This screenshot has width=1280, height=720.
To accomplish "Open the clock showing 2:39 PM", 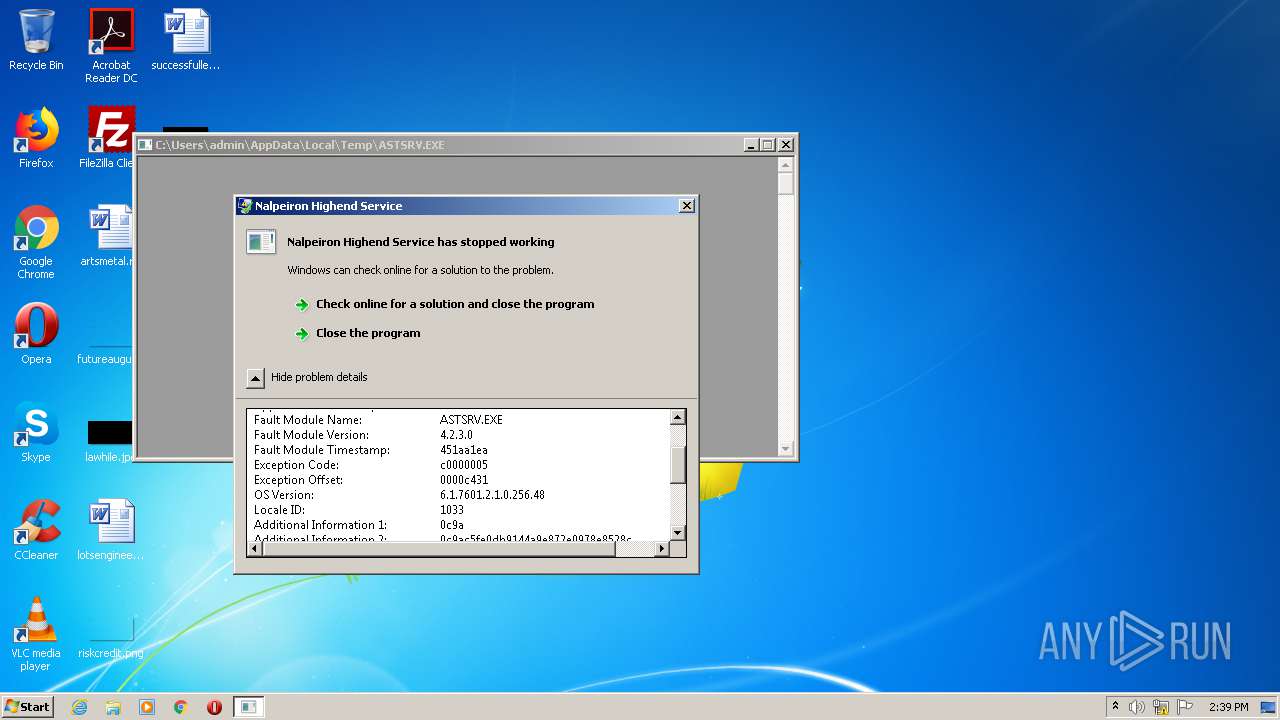I will tap(1228, 707).
